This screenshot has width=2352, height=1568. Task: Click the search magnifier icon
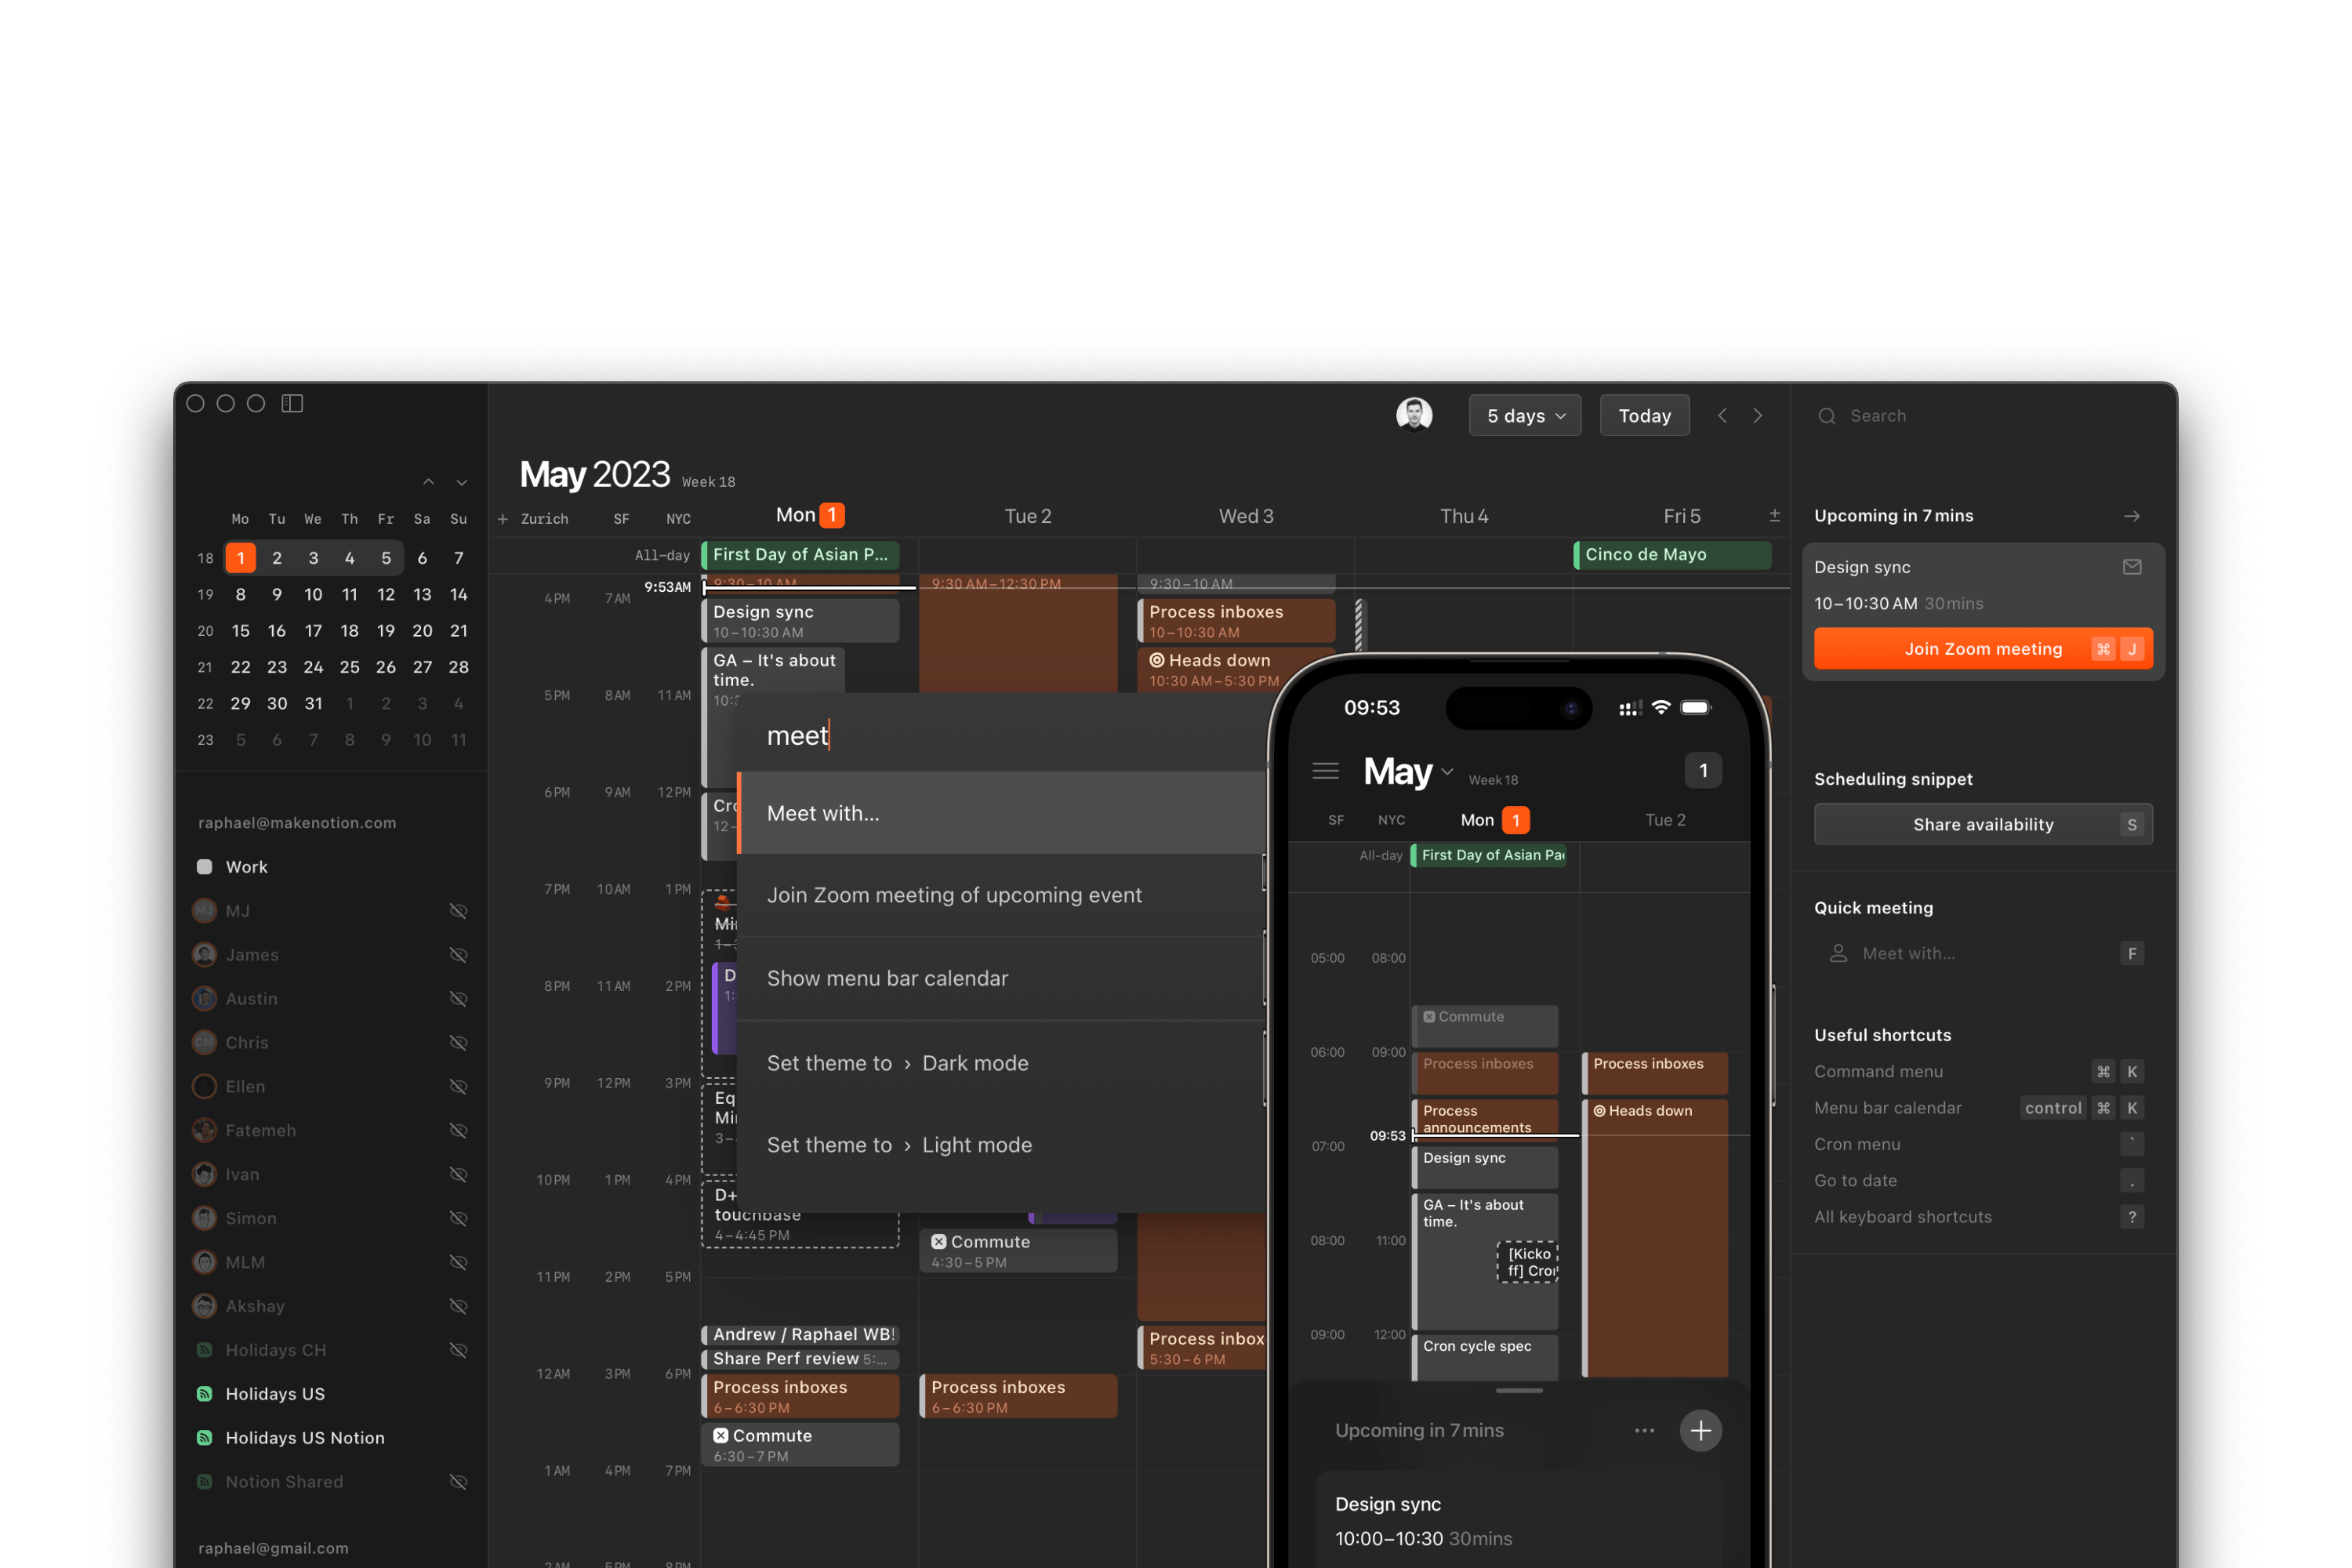(1826, 416)
